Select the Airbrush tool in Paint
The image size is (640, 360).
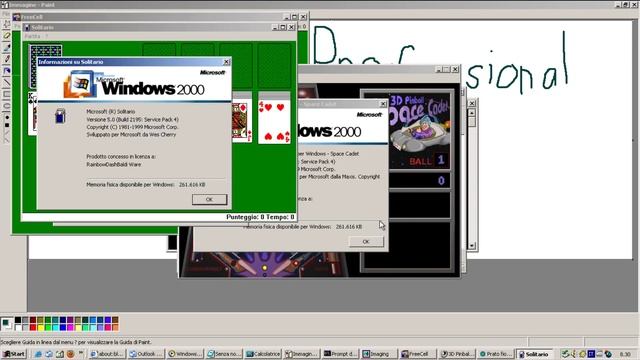click(x=7, y=70)
